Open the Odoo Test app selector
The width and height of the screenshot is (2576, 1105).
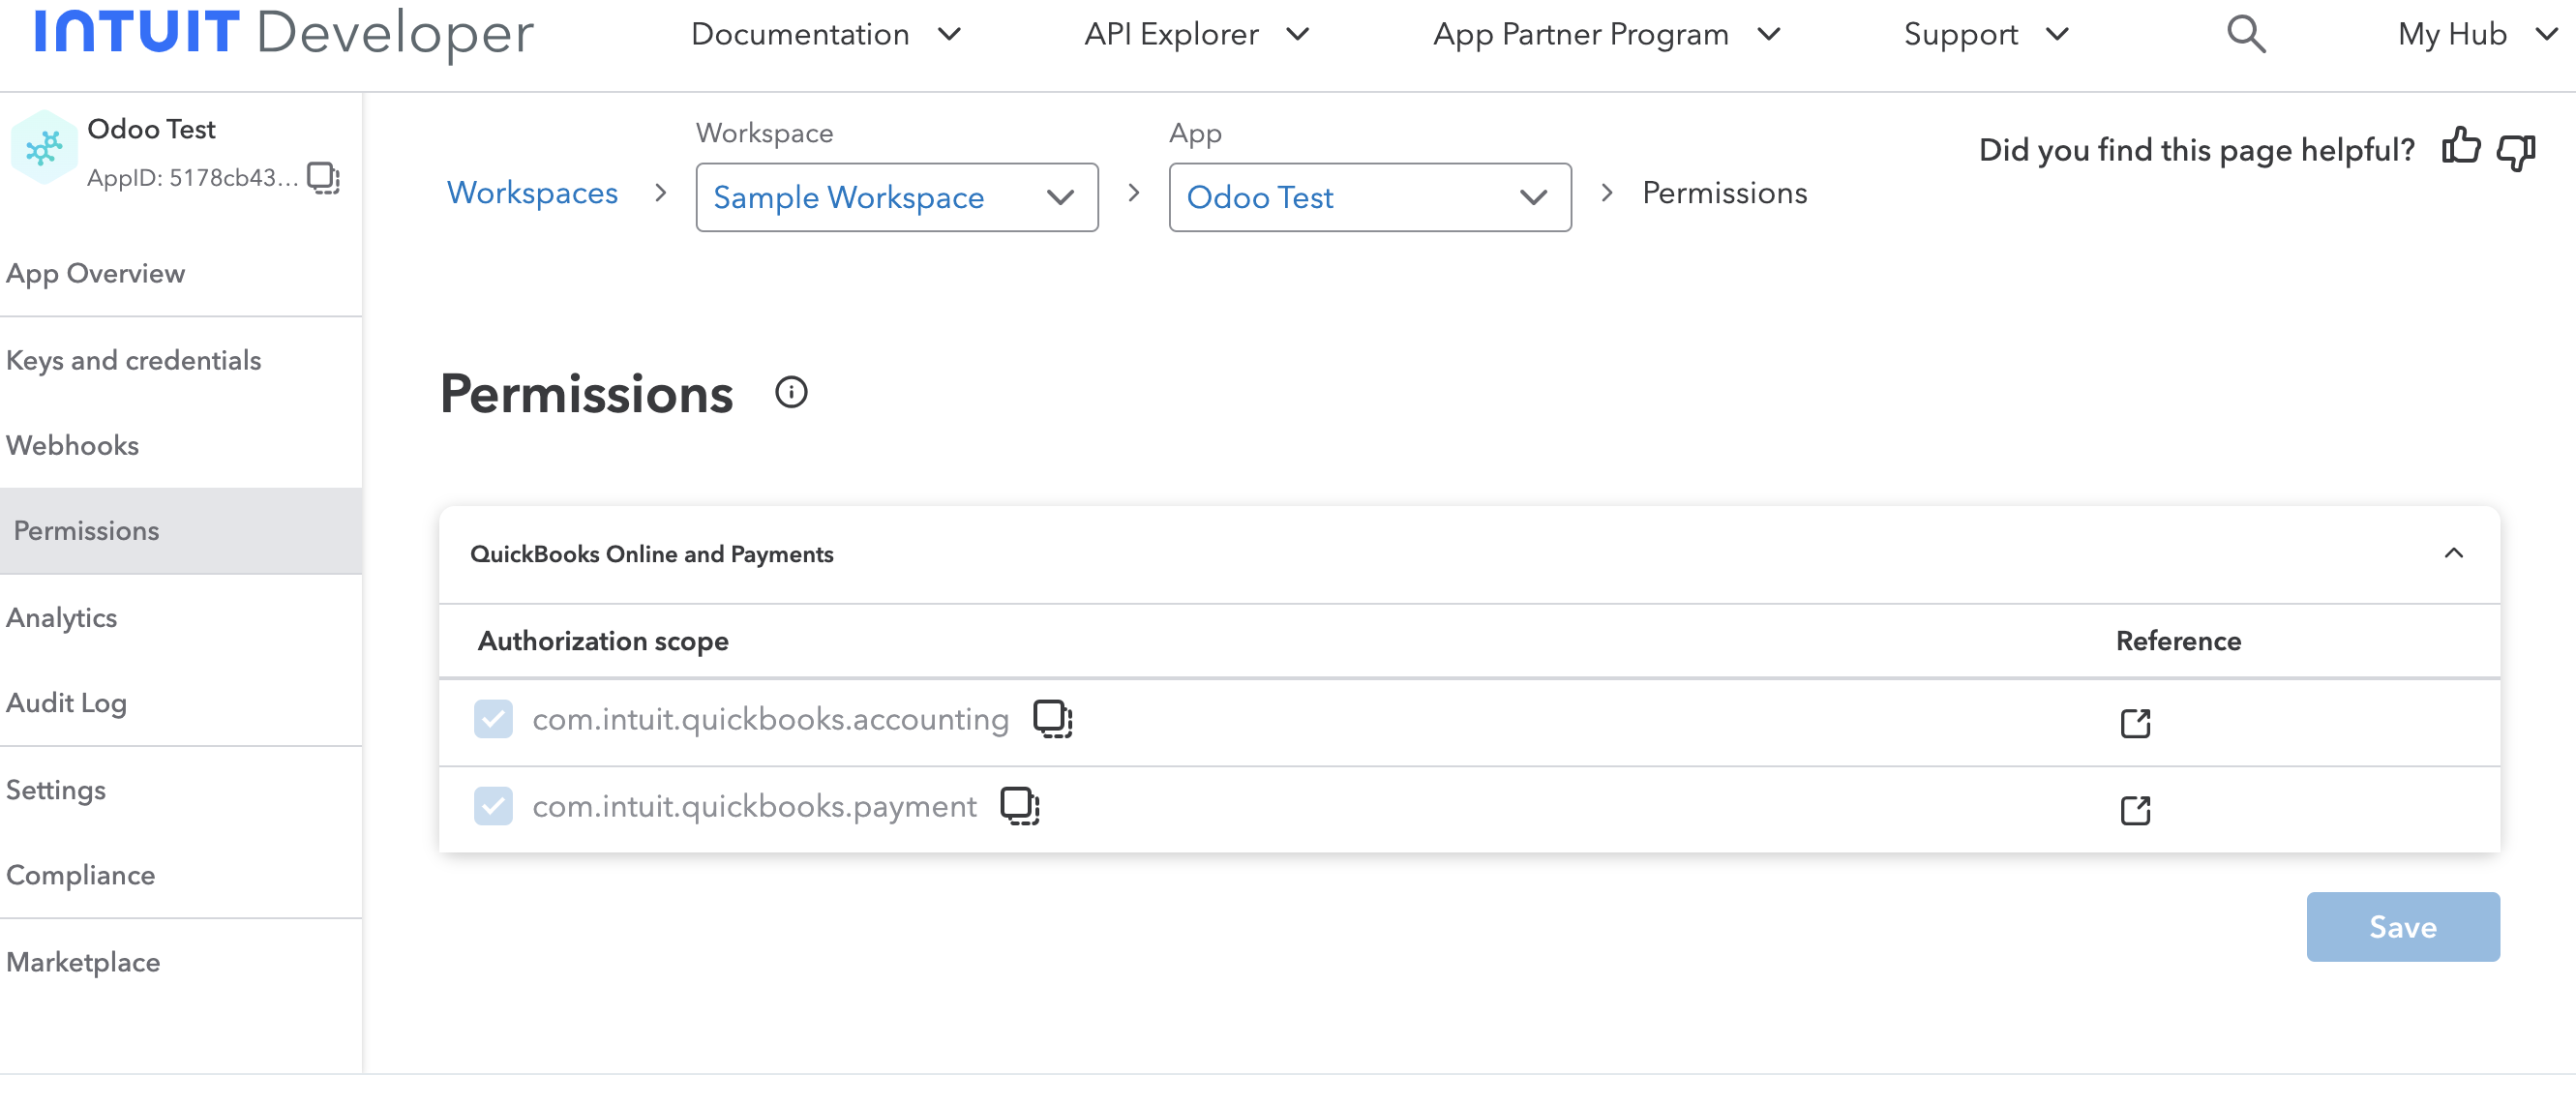[x=1370, y=197]
